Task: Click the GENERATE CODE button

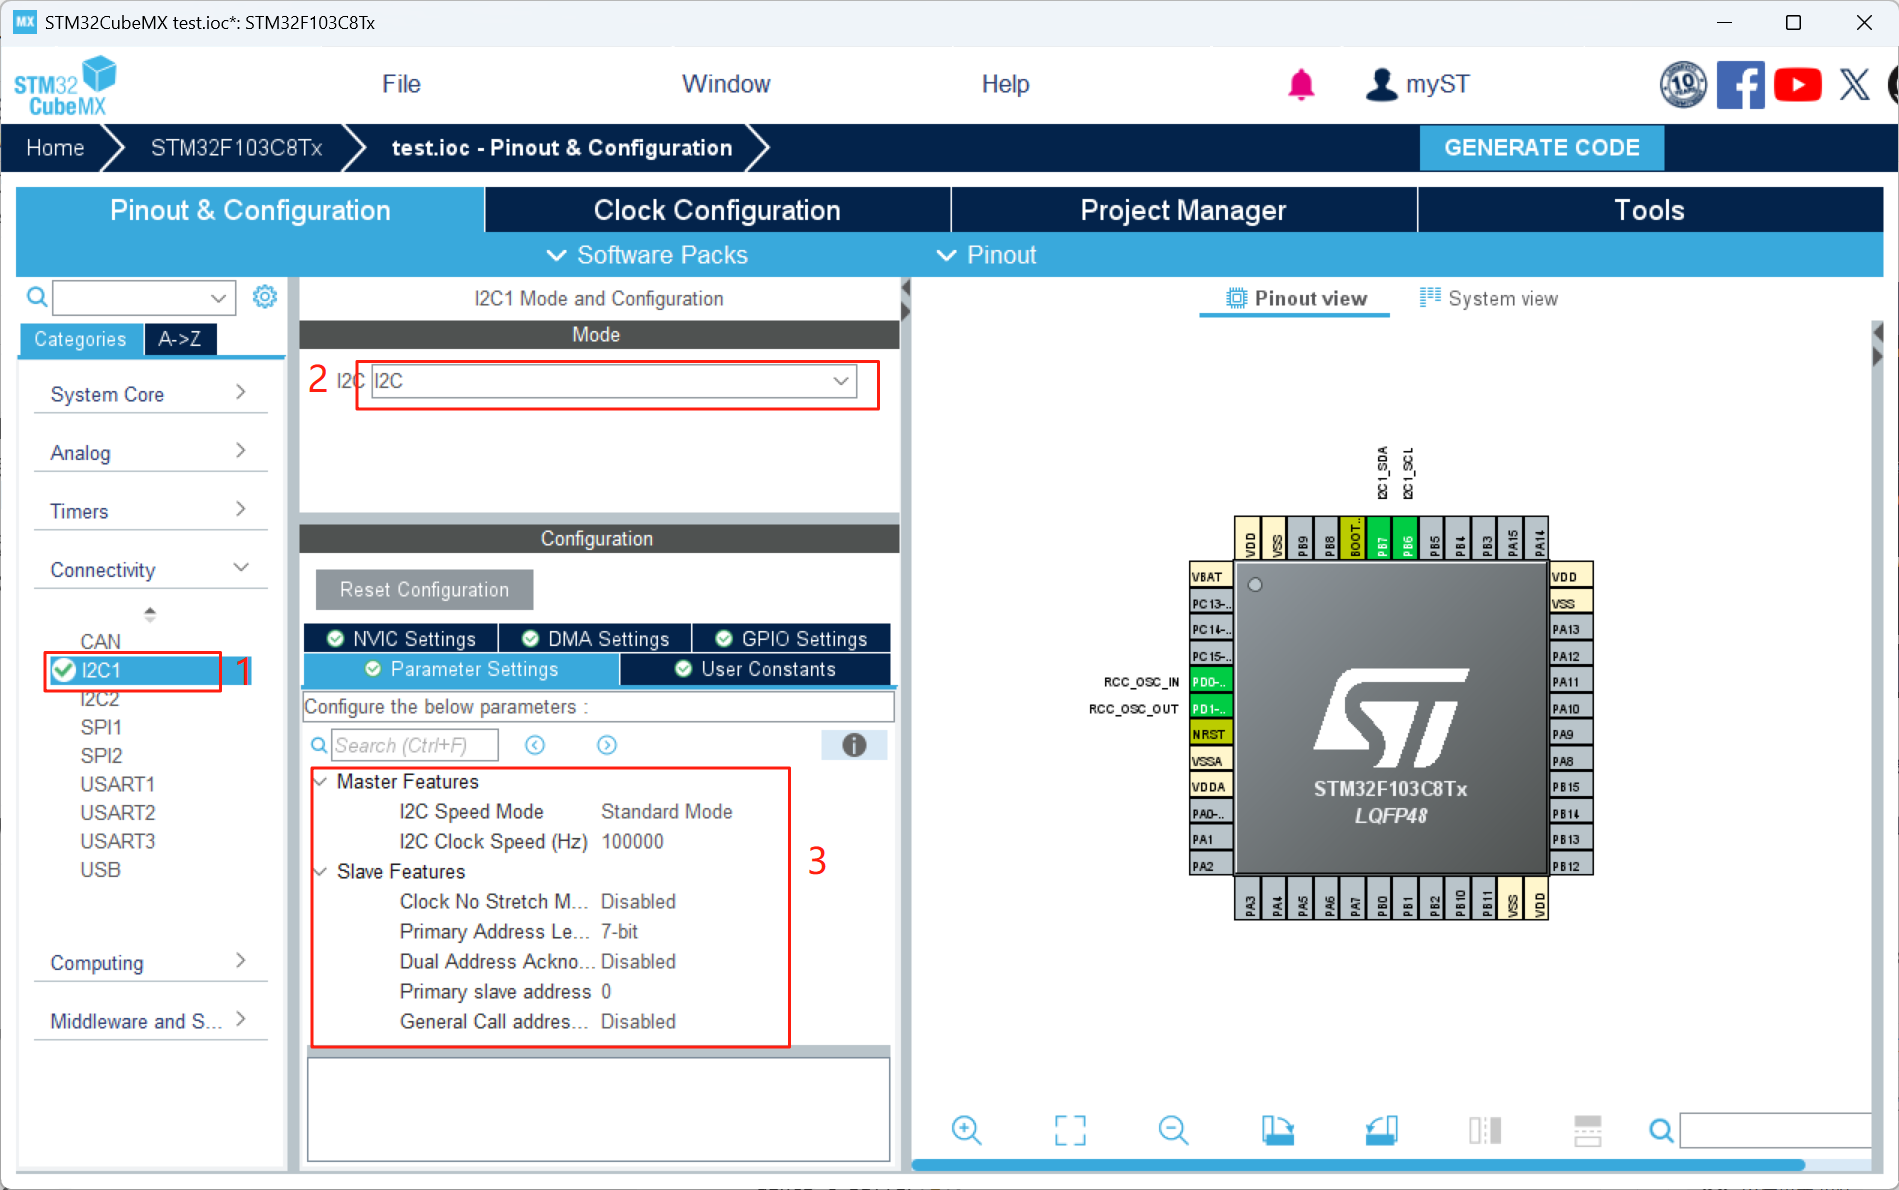Action: 1541,147
